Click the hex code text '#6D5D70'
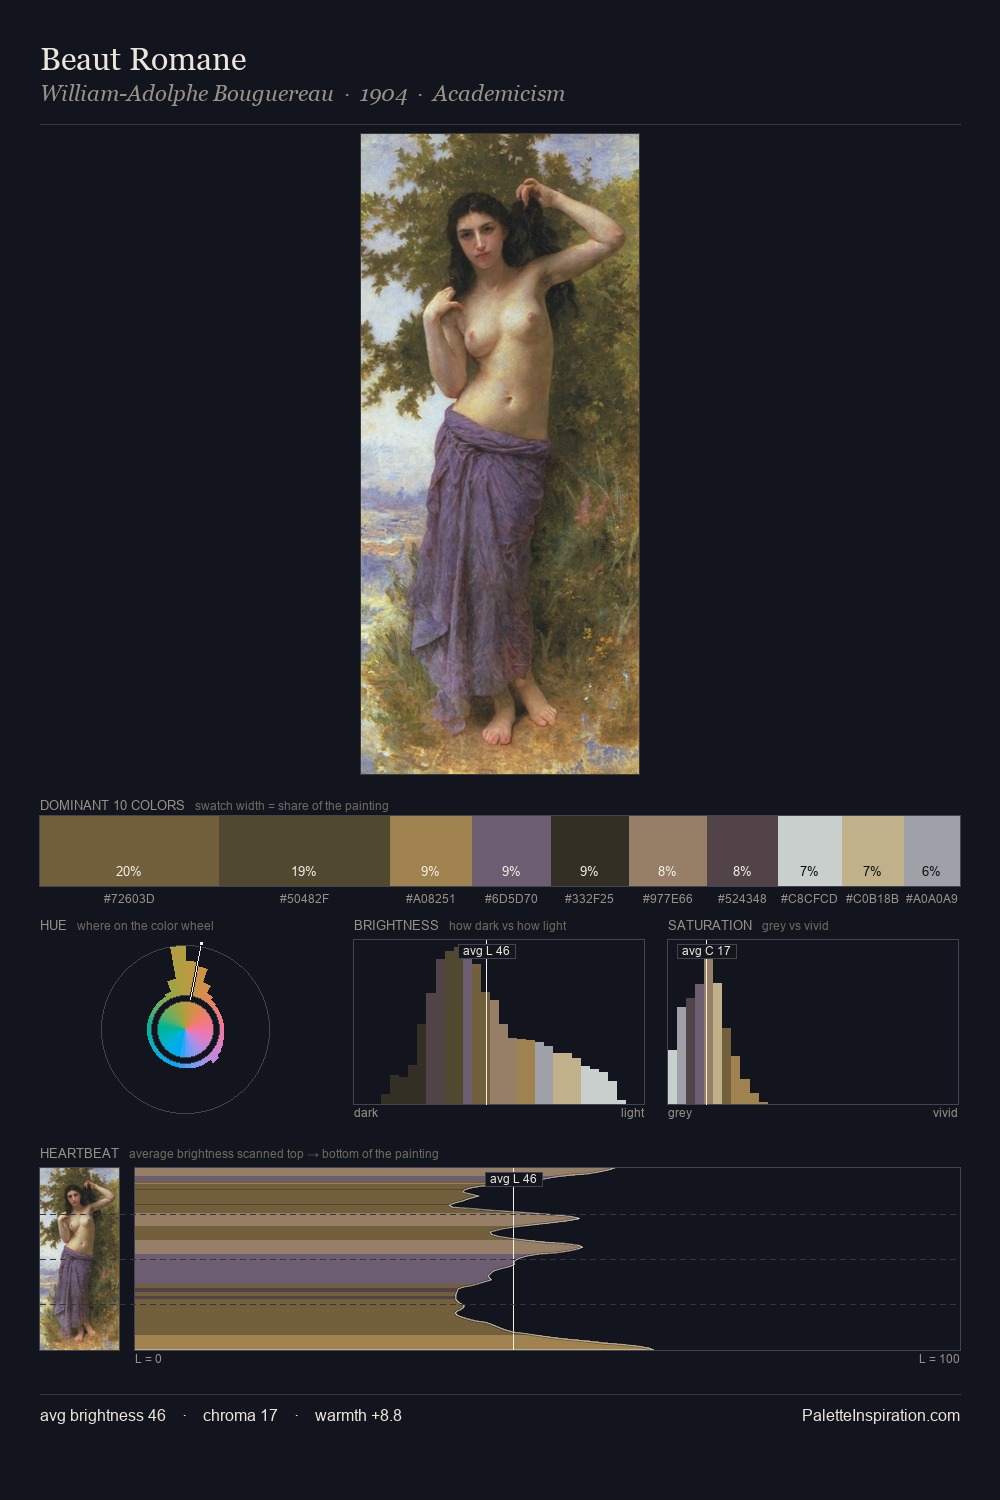 (511, 899)
